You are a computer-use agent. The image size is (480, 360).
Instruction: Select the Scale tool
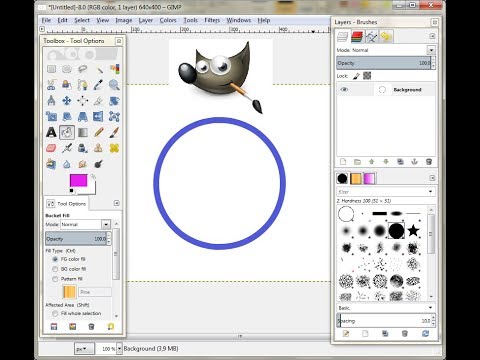pyautogui.click(x=51, y=116)
